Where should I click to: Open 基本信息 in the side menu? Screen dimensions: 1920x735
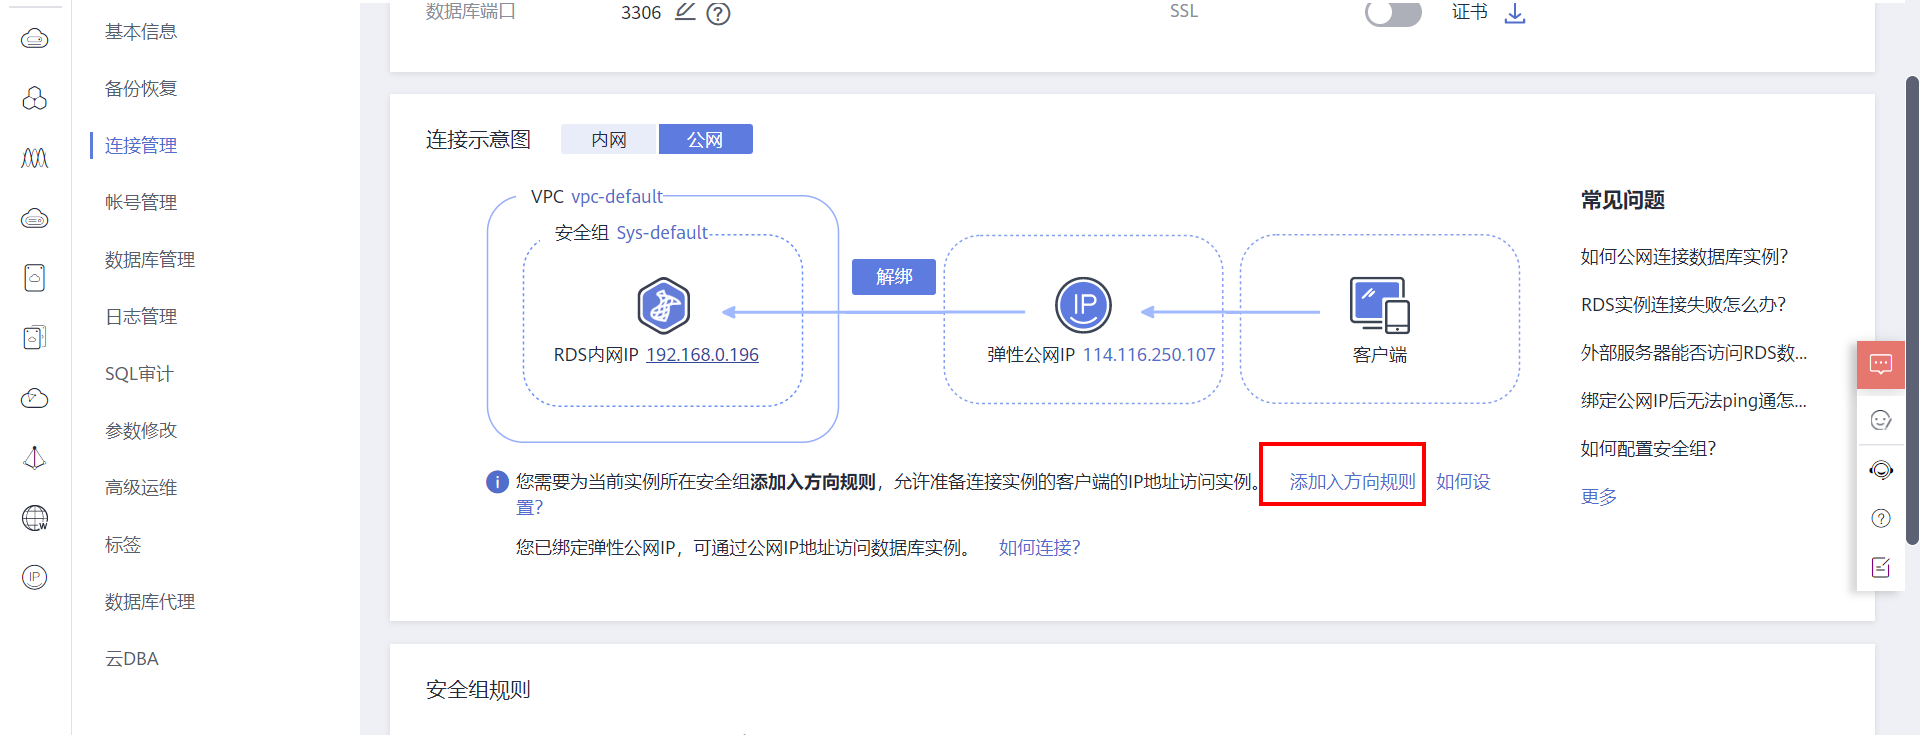tap(141, 32)
